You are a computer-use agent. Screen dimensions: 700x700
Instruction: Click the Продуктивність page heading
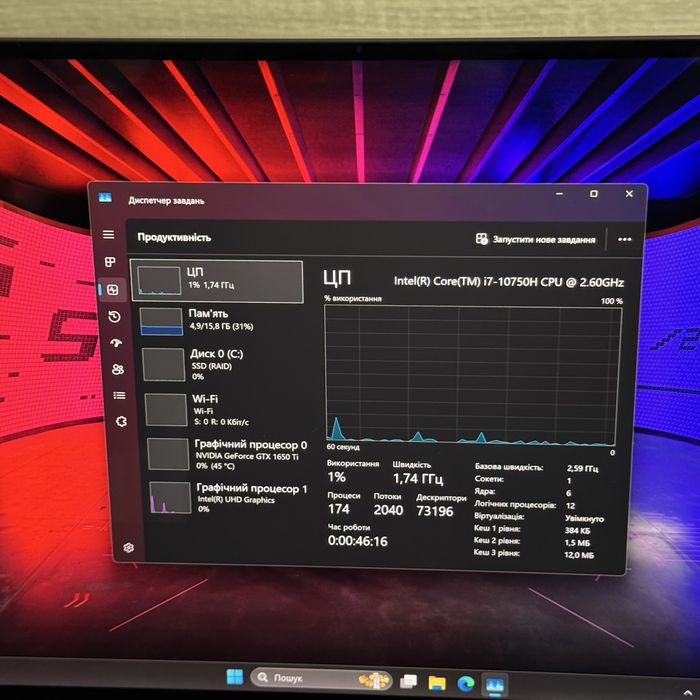pos(174,238)
